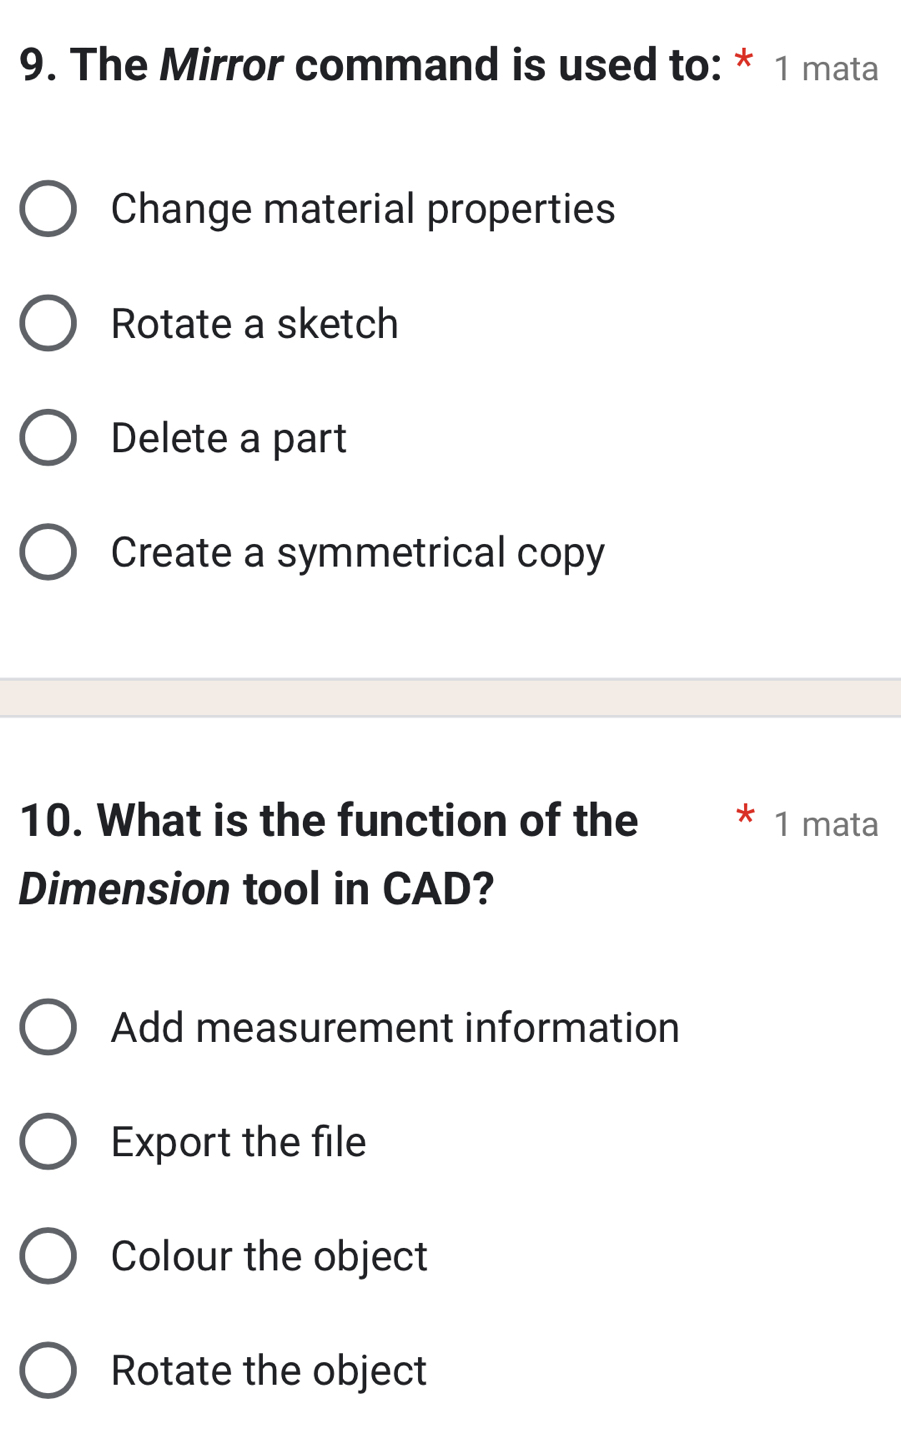Select the "Add measurement information" radio button
This screenshot has width=901, height=1429.
(x=48, y=1027)
